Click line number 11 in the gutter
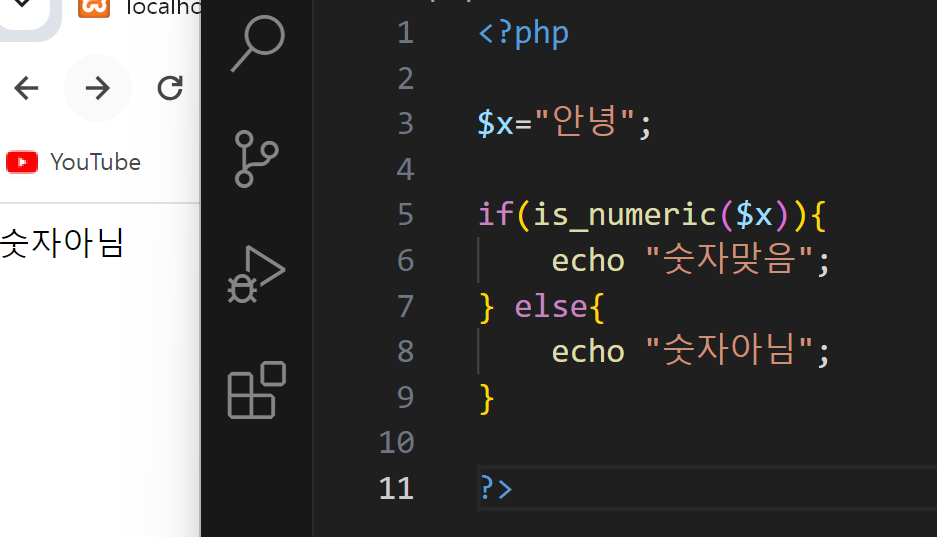This screenshot has width=937, height=537. [x=397, y=489]
